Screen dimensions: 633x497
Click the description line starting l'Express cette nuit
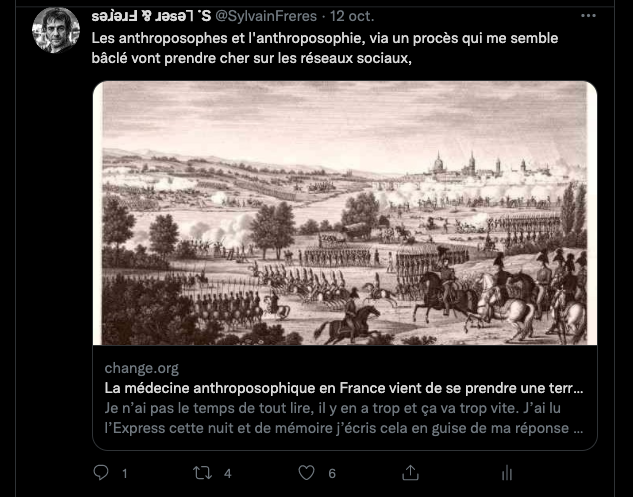[x=344, y=428]
